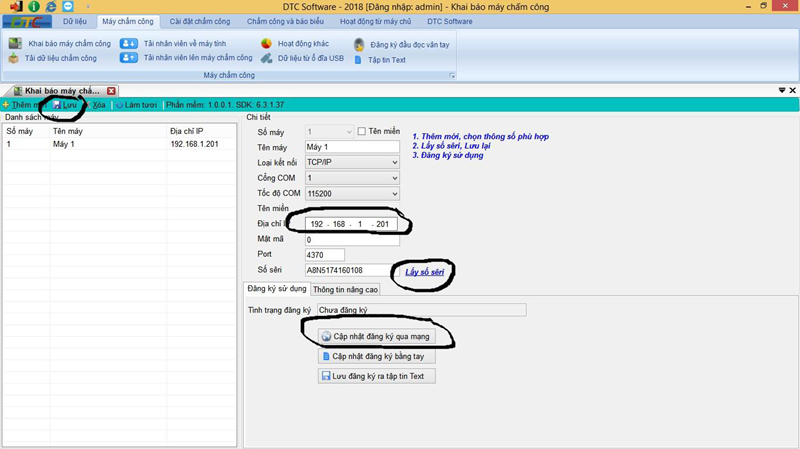Click the Tải dữ liệu chấm công icon
The height and width of the screenshot is (449, 800).
[14, 59]
